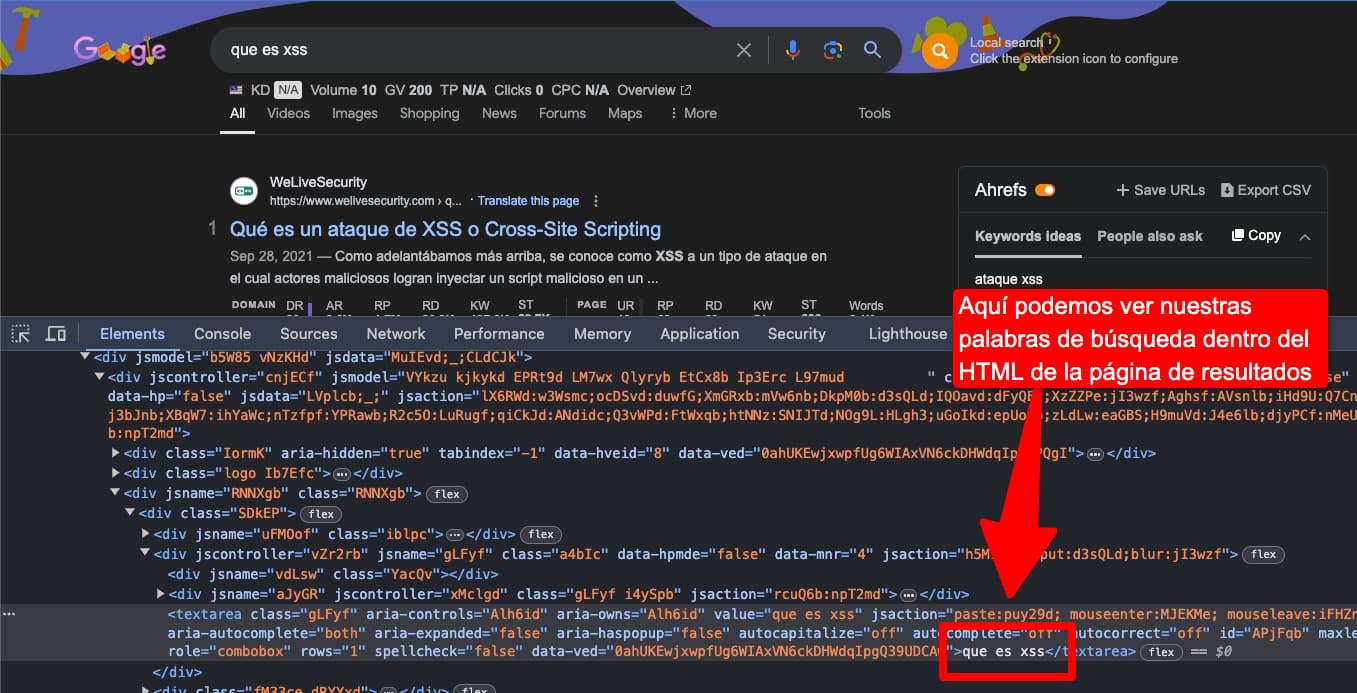Expand the div jsname="aJyGR" node
This screenshot has height=693, width=1357.
160,594
